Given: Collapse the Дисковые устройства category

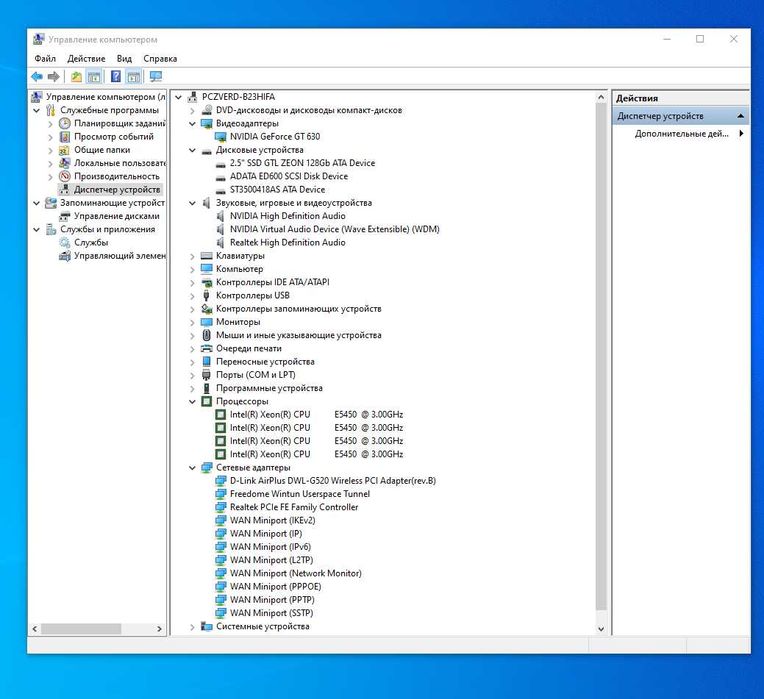Looking at the screenshot, I should (192, 150).
